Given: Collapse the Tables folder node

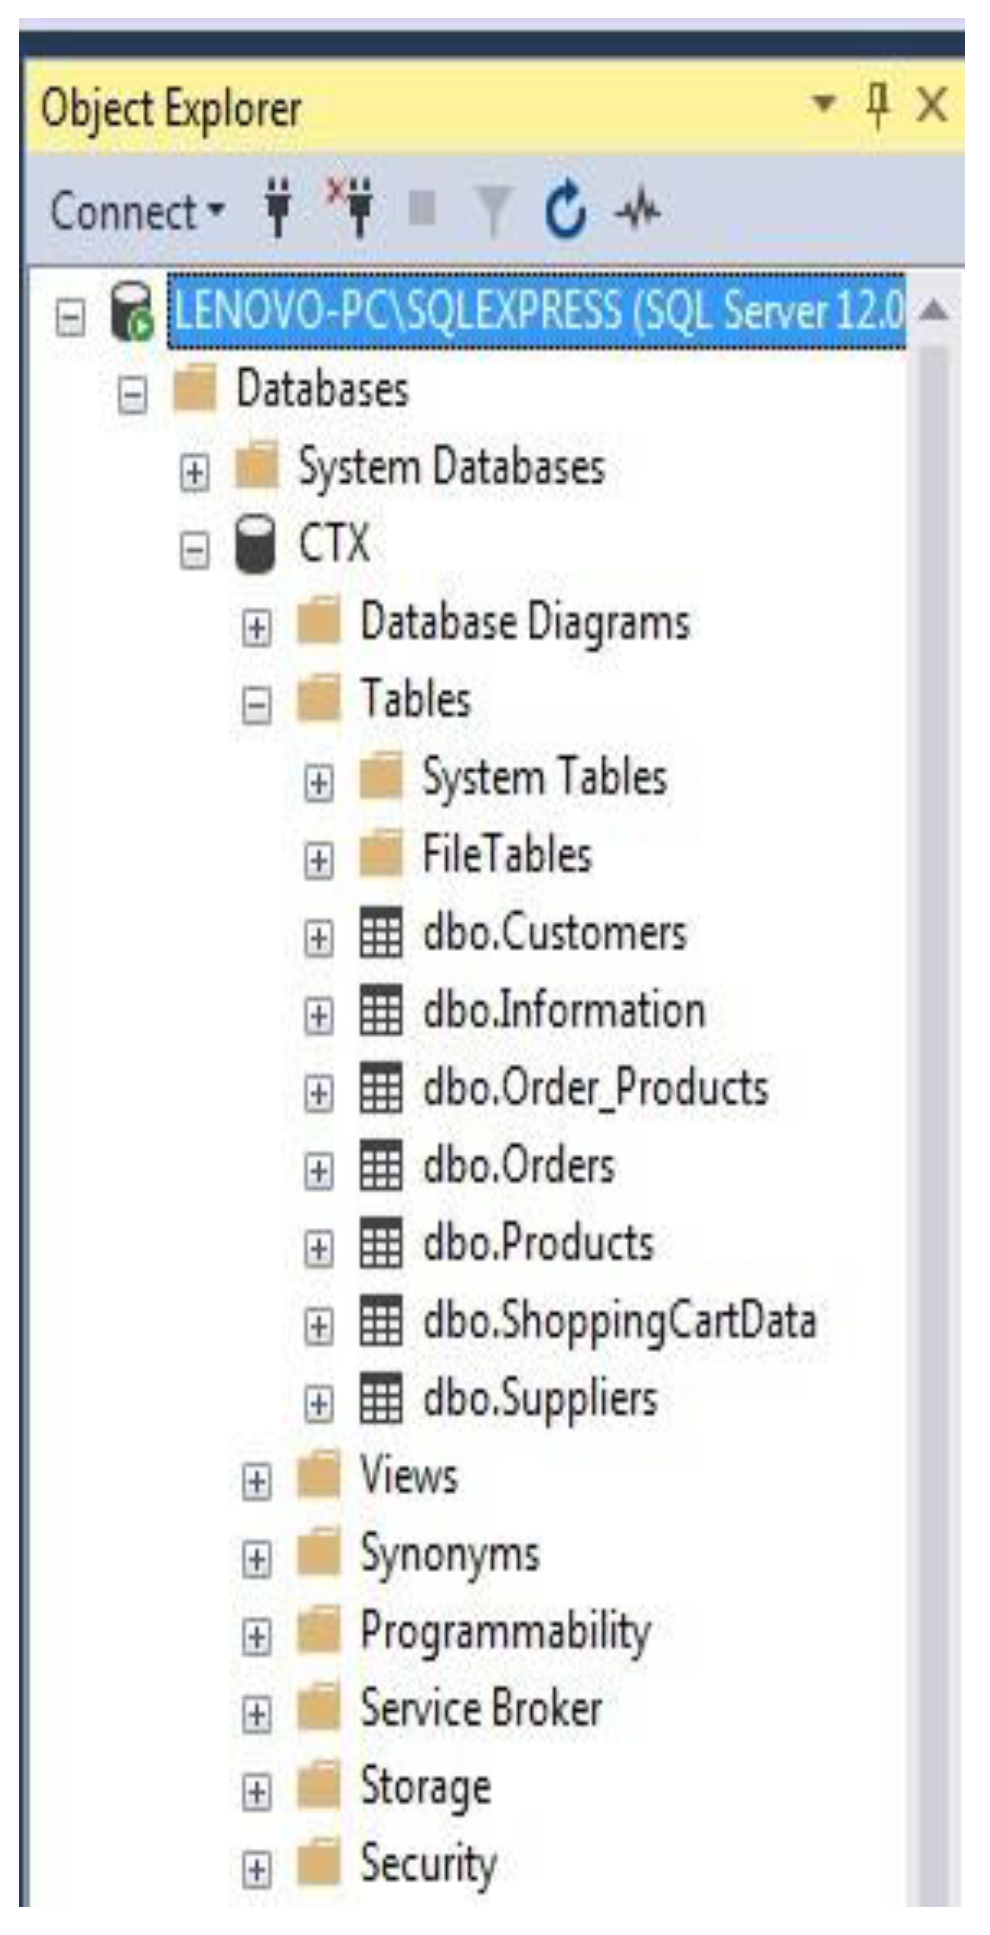Looking at the screenshot, I should click(x=256, y=705).
